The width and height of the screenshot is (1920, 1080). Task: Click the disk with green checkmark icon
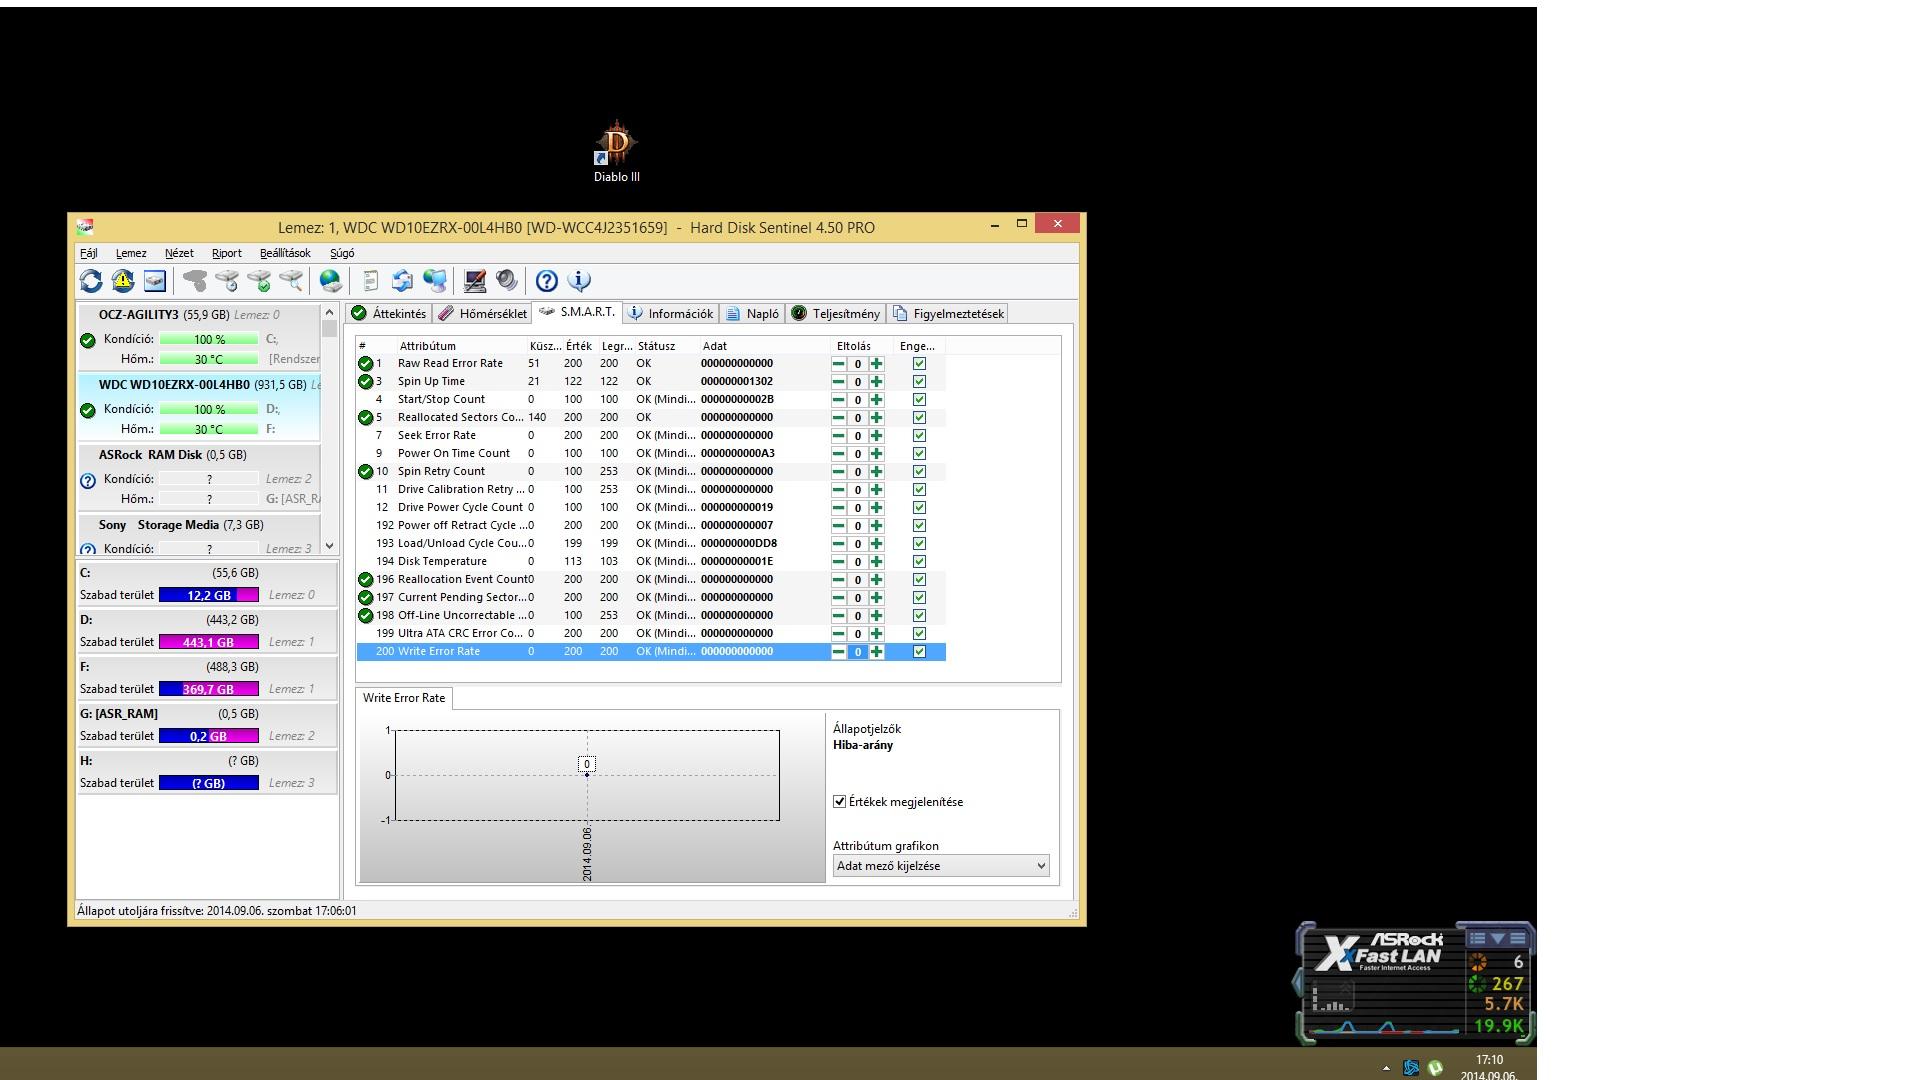tap(259, 281)
